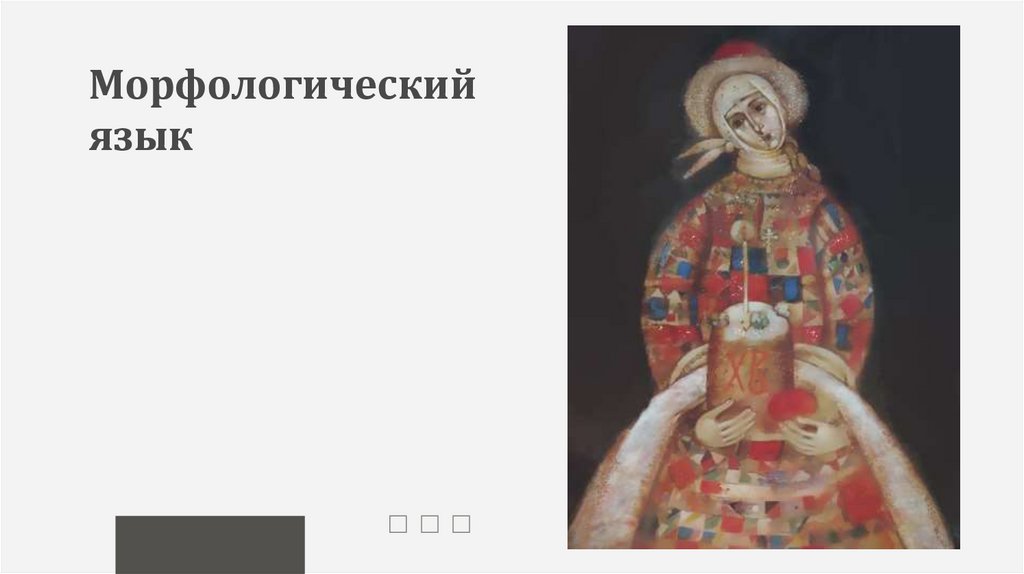Click the braid beside the woman's neck
Image resolution: width=1024 pixels, height=574 pixels.
tap(805, 160)
